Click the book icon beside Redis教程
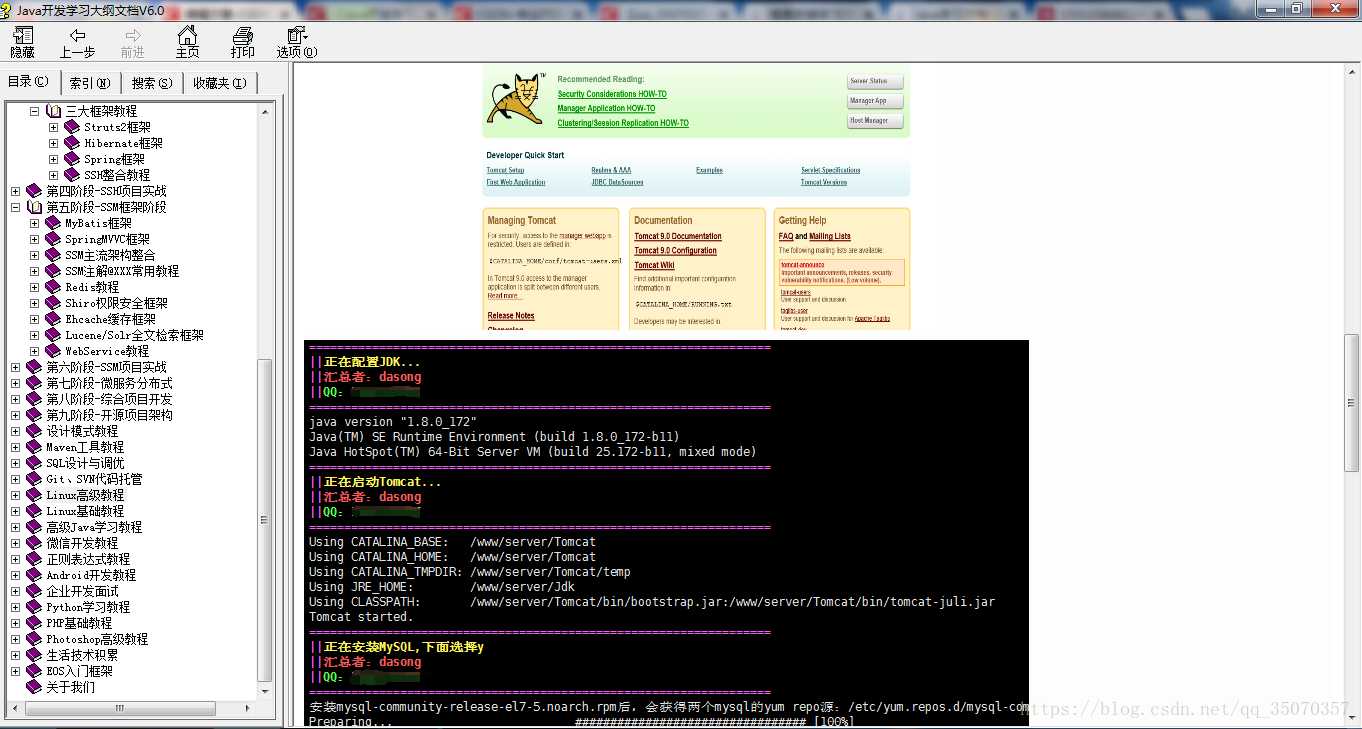The image size is (1362, 729). point(53,287)
